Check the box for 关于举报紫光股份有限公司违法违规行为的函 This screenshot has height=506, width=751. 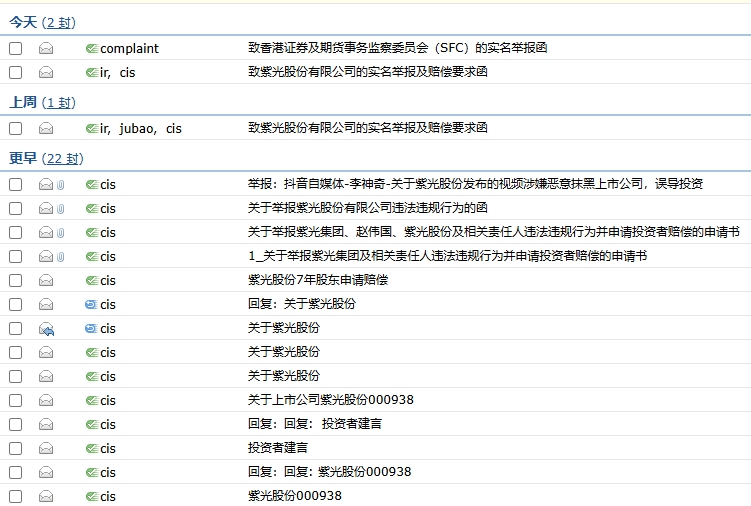pos(15,208)
